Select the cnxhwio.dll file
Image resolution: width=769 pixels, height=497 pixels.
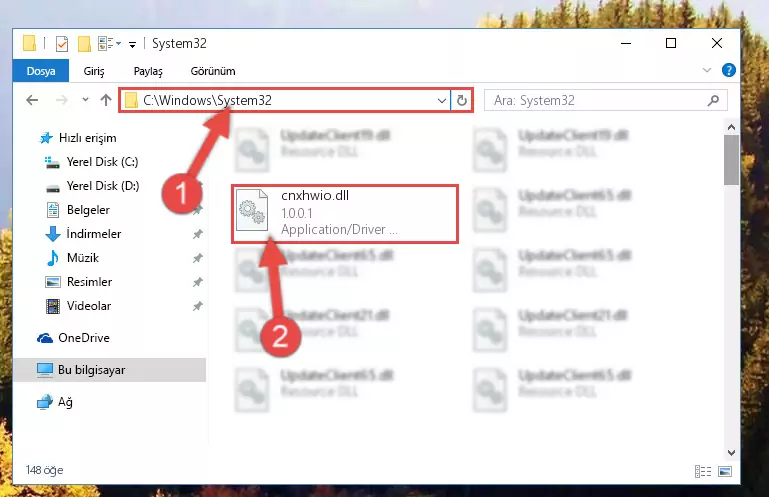point(345,214)
